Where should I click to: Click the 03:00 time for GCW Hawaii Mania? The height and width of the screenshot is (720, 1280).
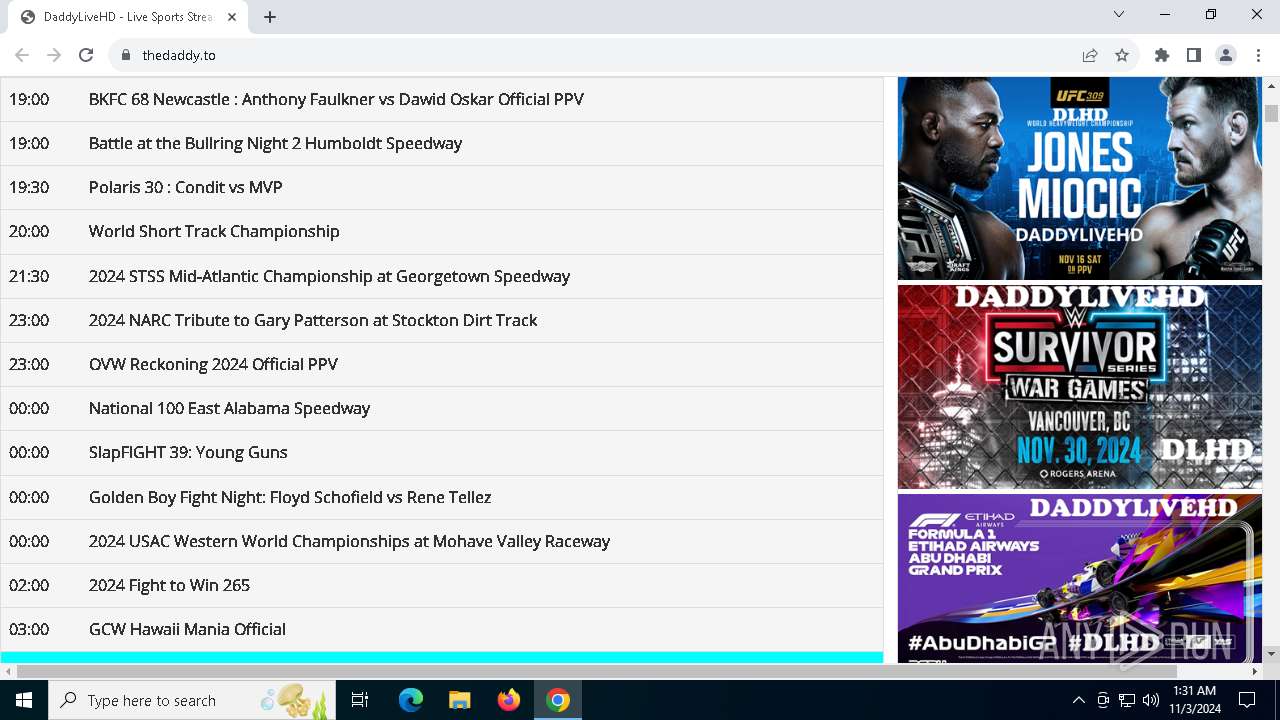pyautogui.click(x=29, y=629)
